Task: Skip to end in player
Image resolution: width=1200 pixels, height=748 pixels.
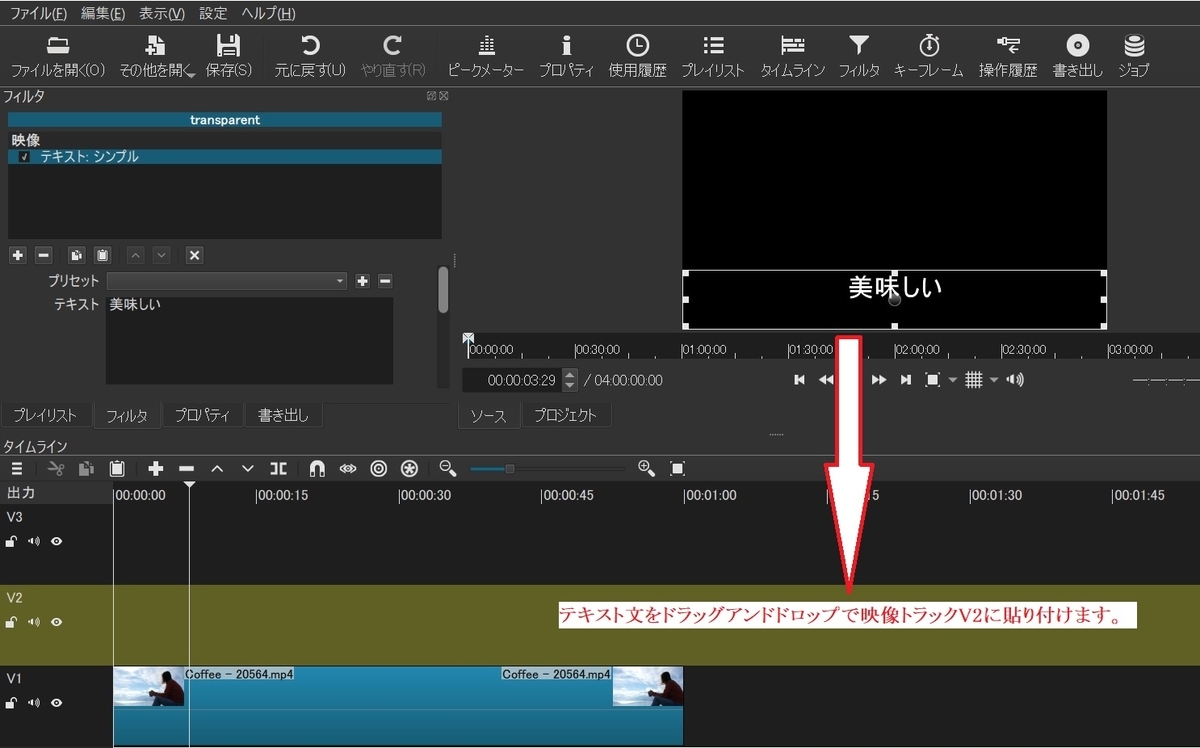Action: click(905, 380)
